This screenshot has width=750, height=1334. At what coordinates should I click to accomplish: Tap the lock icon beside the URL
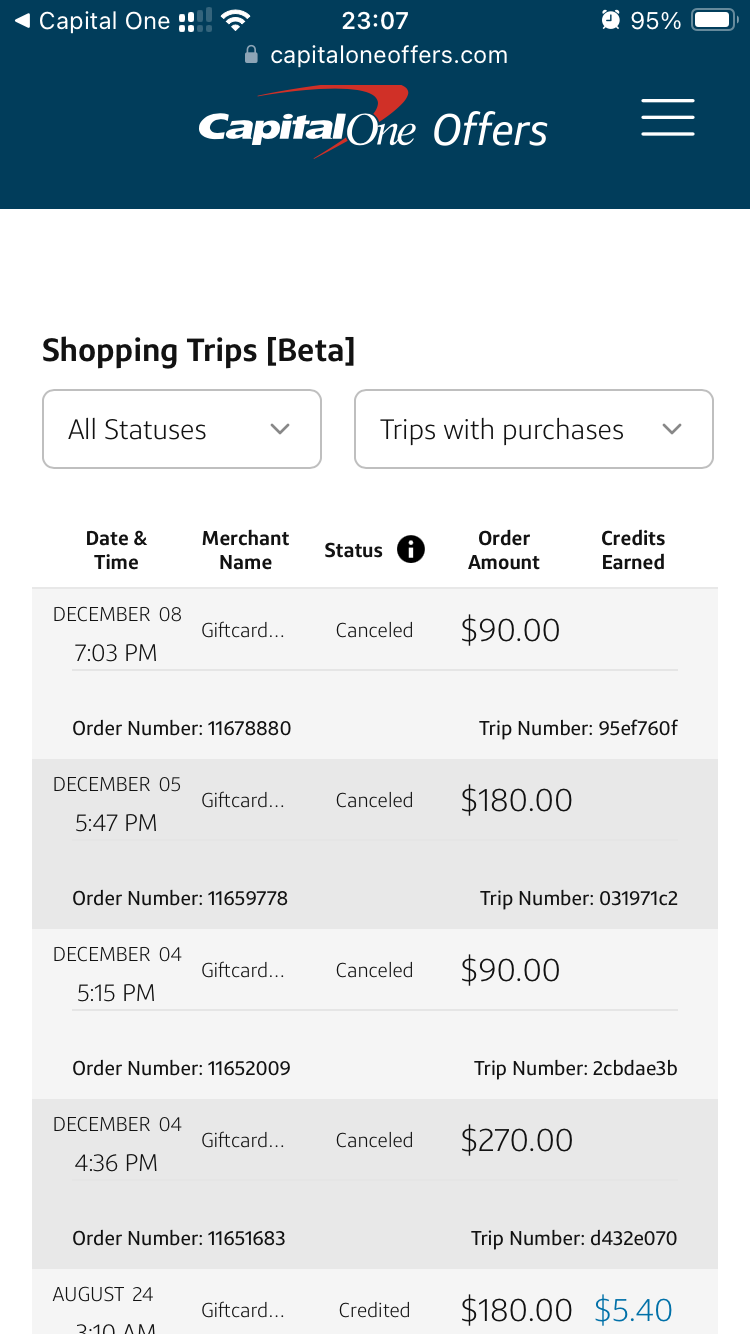(251, 55)
